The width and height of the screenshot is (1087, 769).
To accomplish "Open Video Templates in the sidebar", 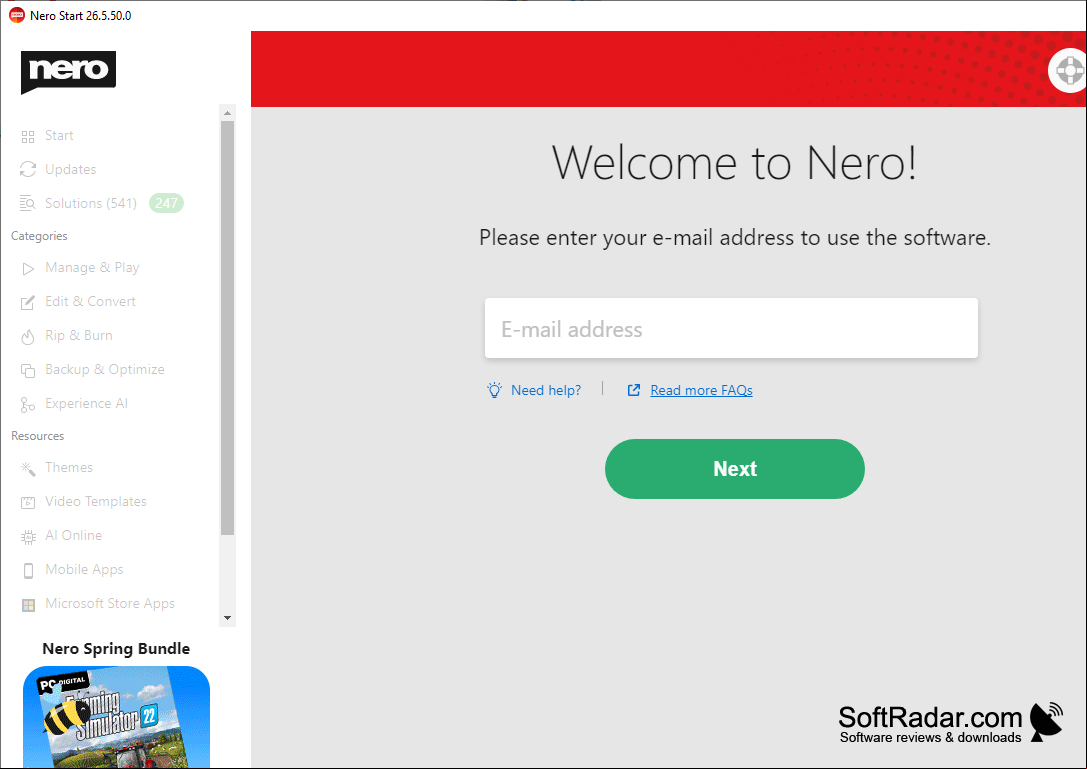I will [x=96, y=501].
